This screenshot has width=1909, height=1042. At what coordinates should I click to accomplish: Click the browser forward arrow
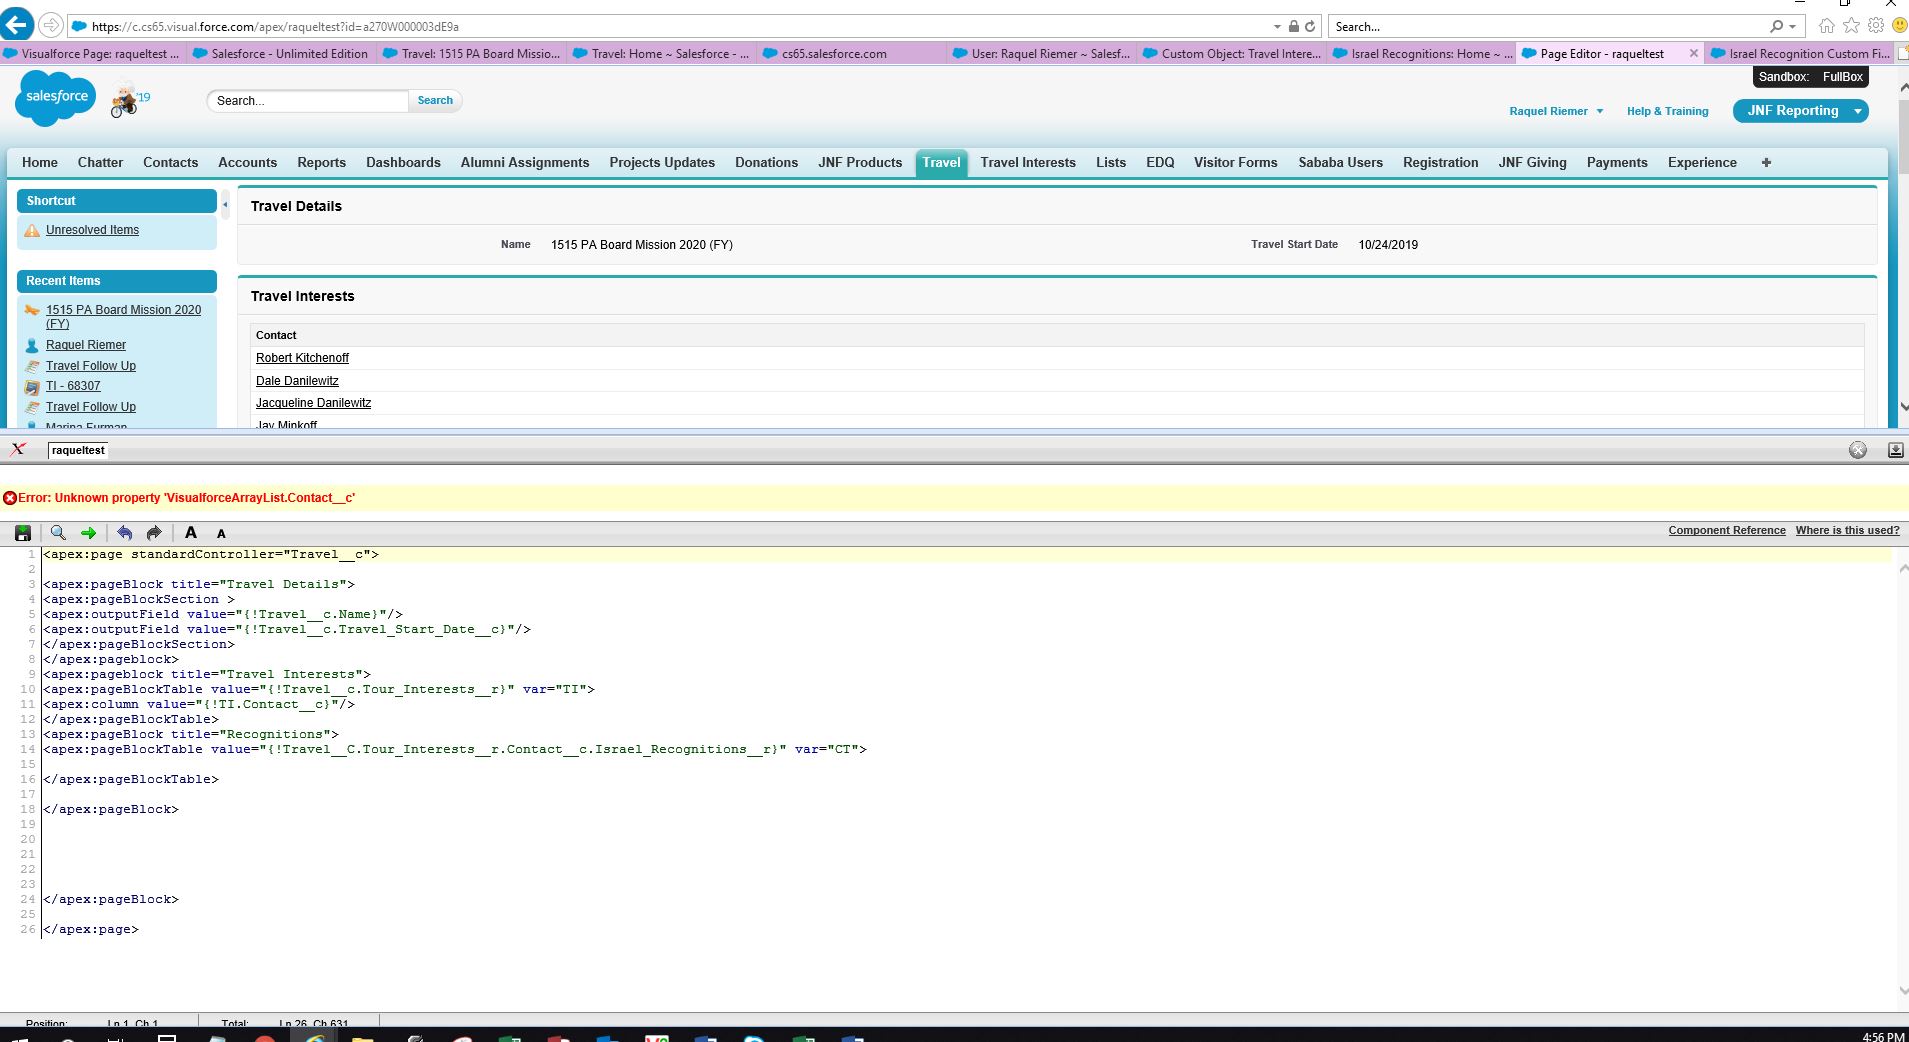(51, 26)
